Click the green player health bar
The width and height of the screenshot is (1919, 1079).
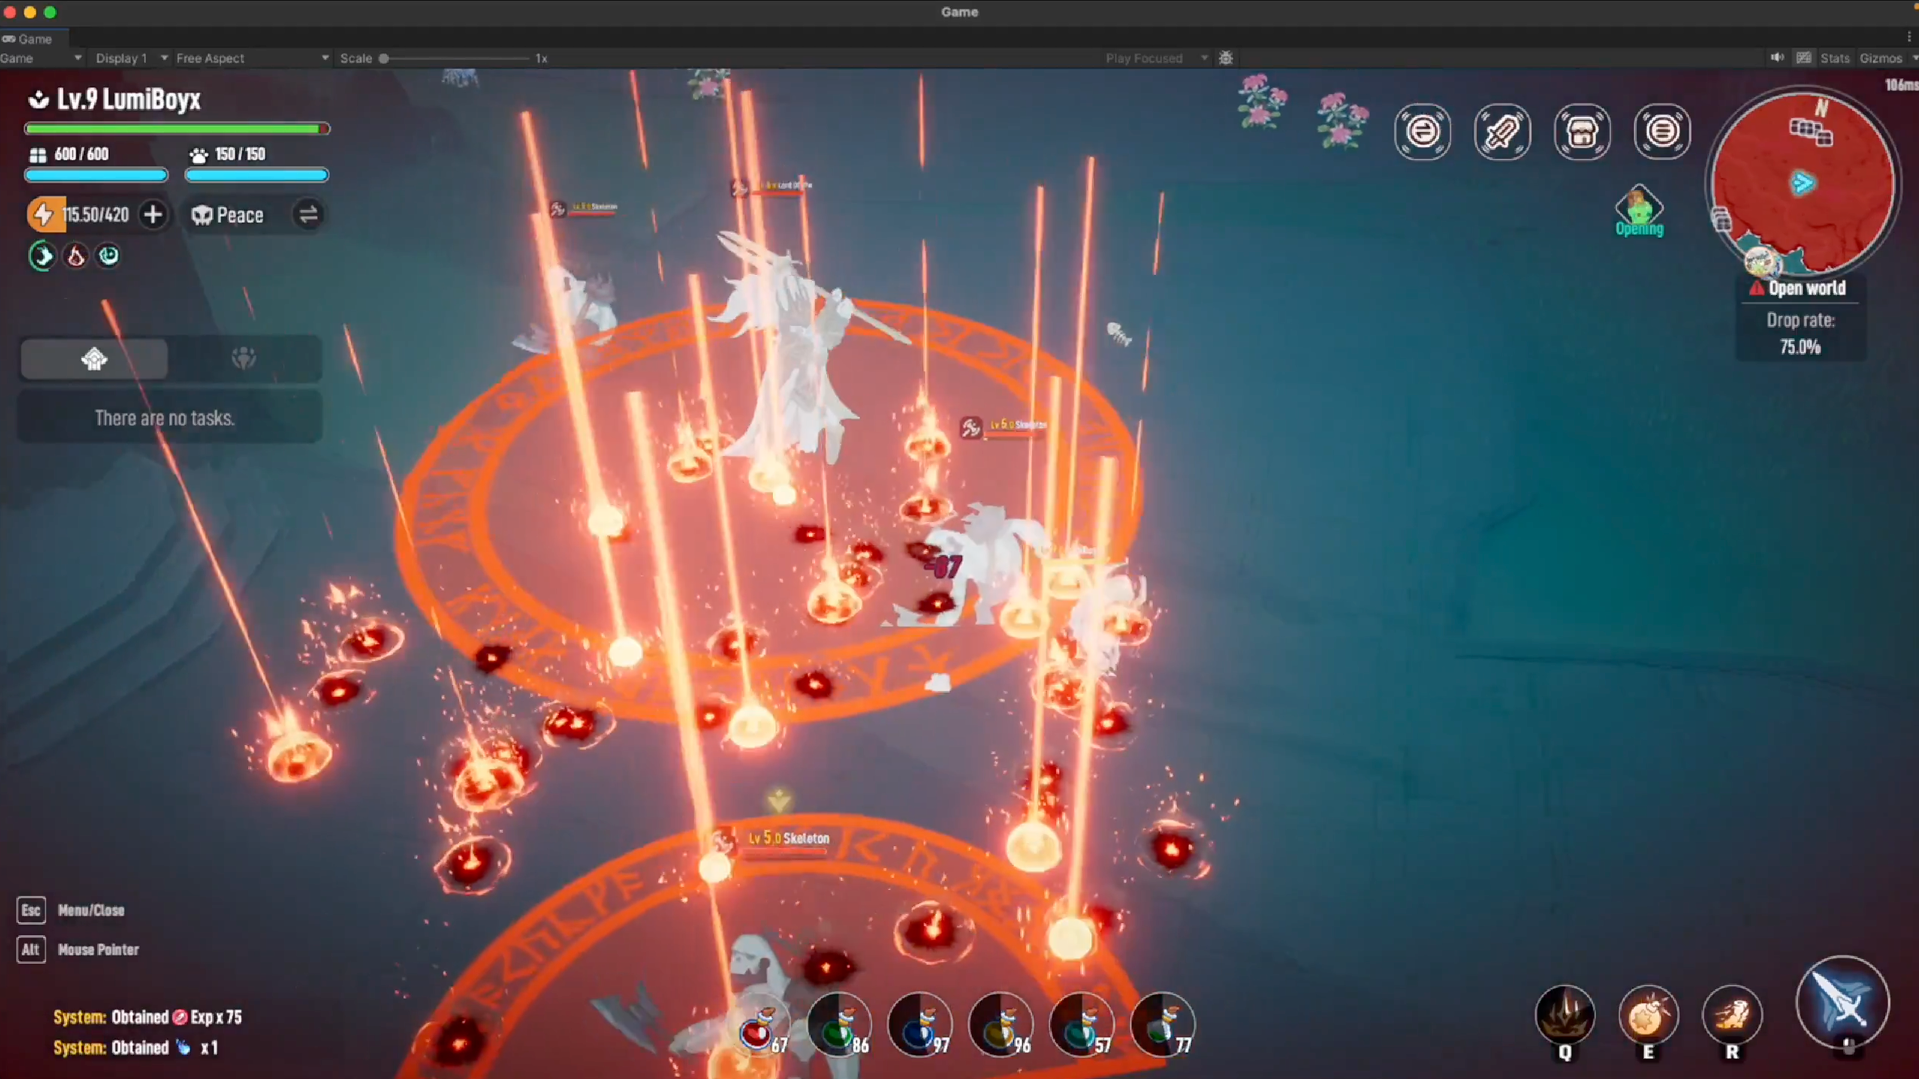click(x=177, y=129)
